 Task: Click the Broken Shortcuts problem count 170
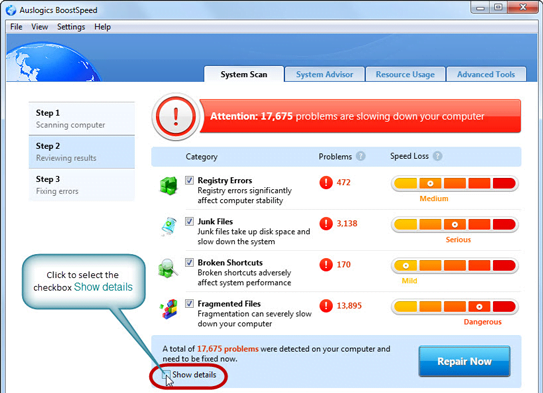(x=344, y=265)
